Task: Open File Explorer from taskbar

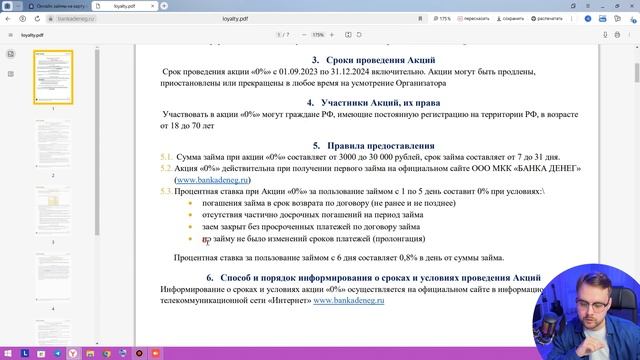Action: 90,353
